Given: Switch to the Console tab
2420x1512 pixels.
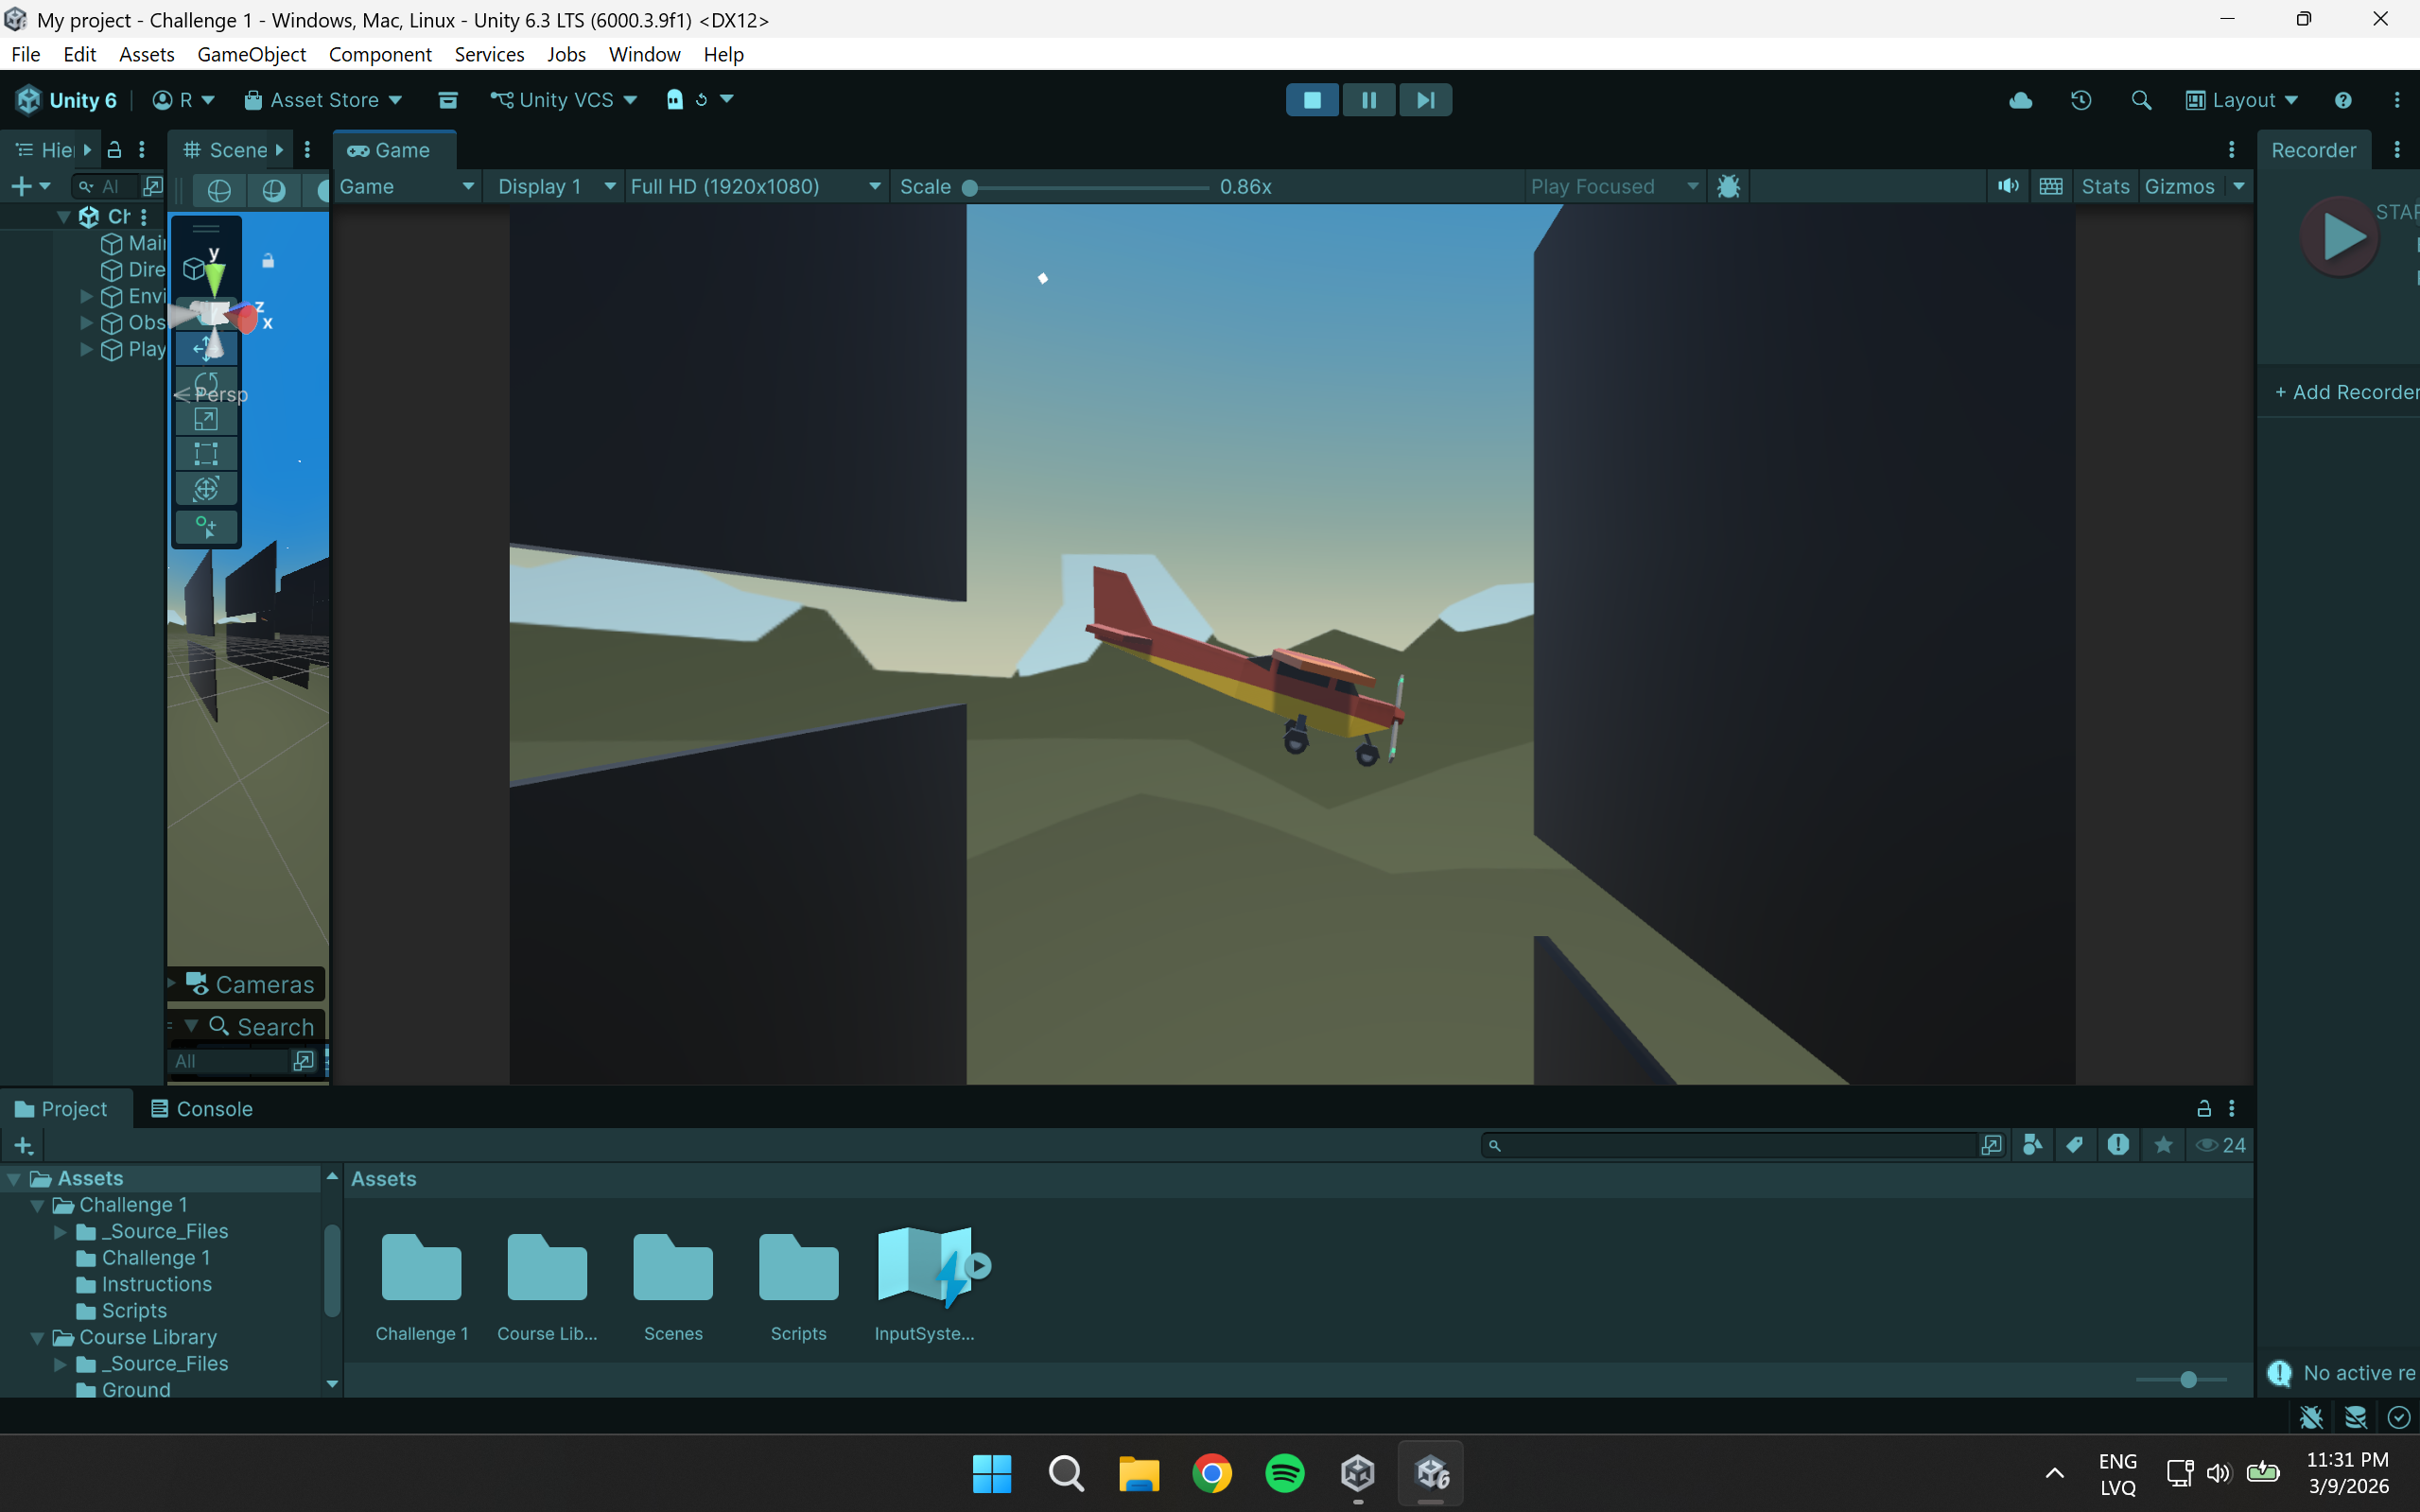Looking at the screenshot, I should [201, 1108].
